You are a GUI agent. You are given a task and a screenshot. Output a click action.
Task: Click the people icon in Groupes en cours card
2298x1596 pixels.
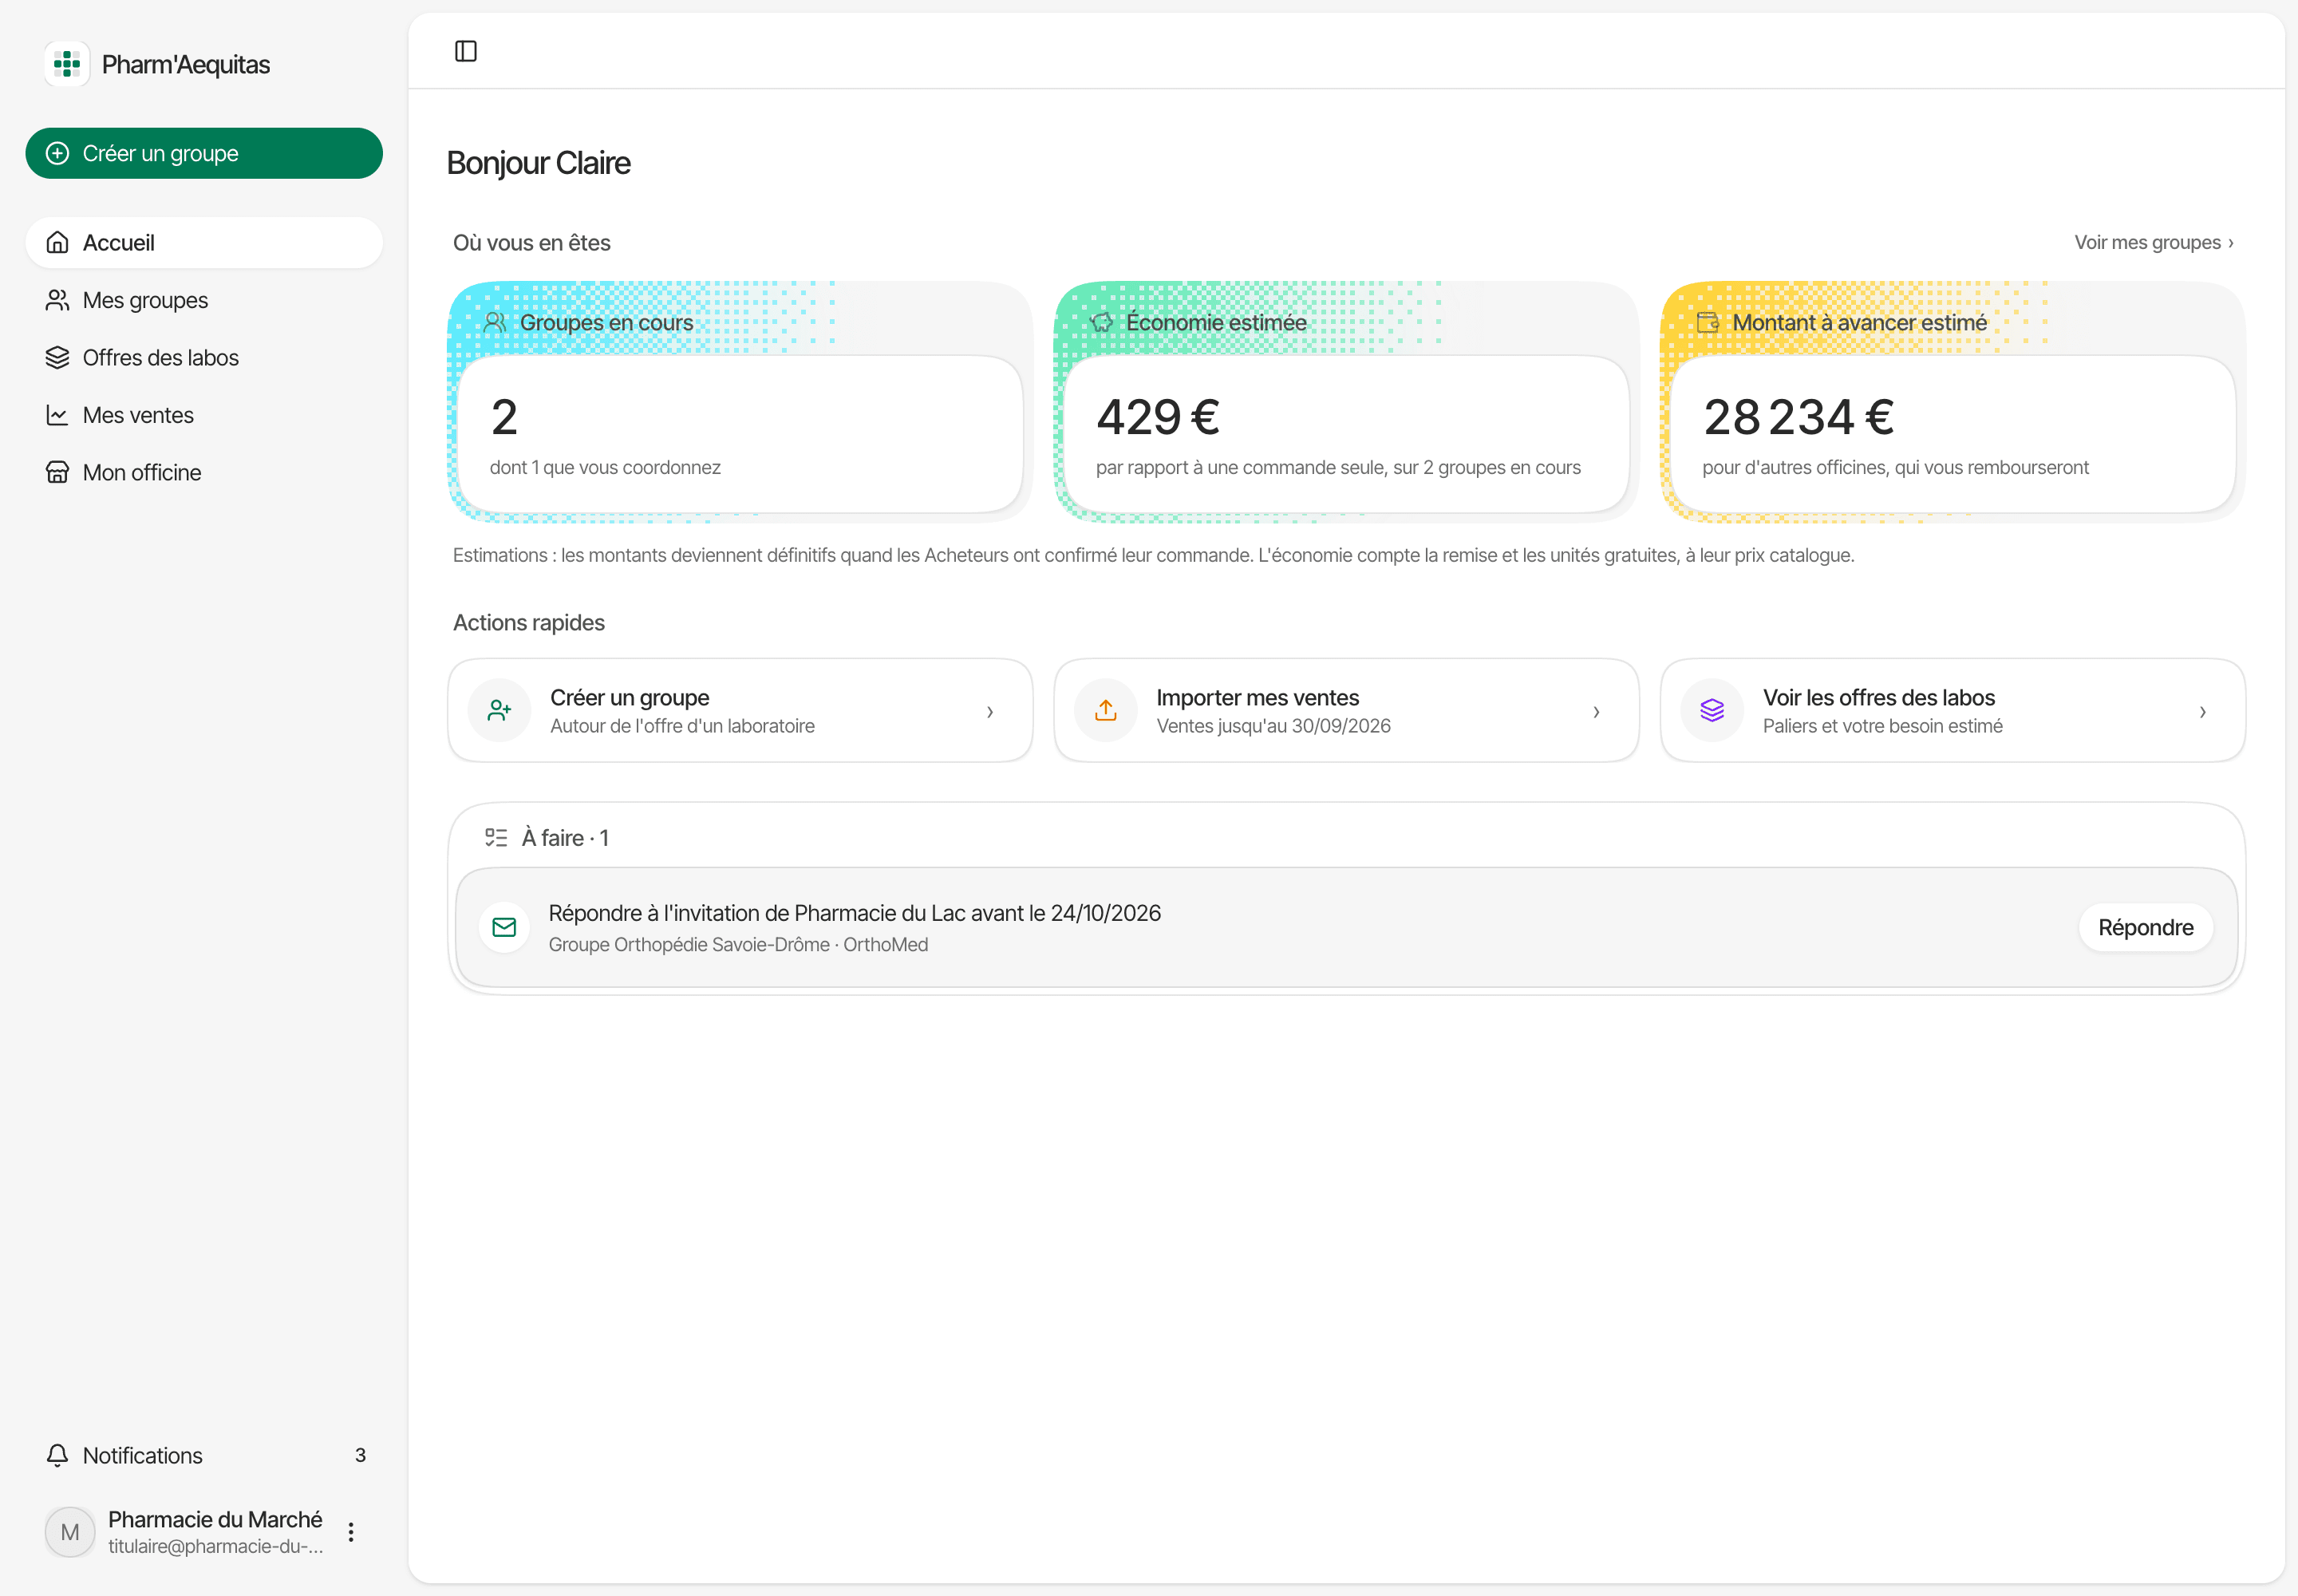coord(495,322)
